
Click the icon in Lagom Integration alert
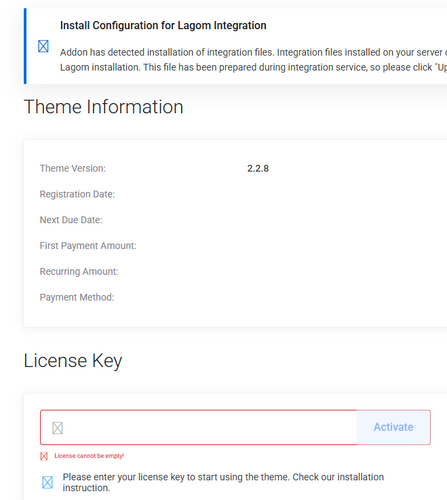coord(43,46)
